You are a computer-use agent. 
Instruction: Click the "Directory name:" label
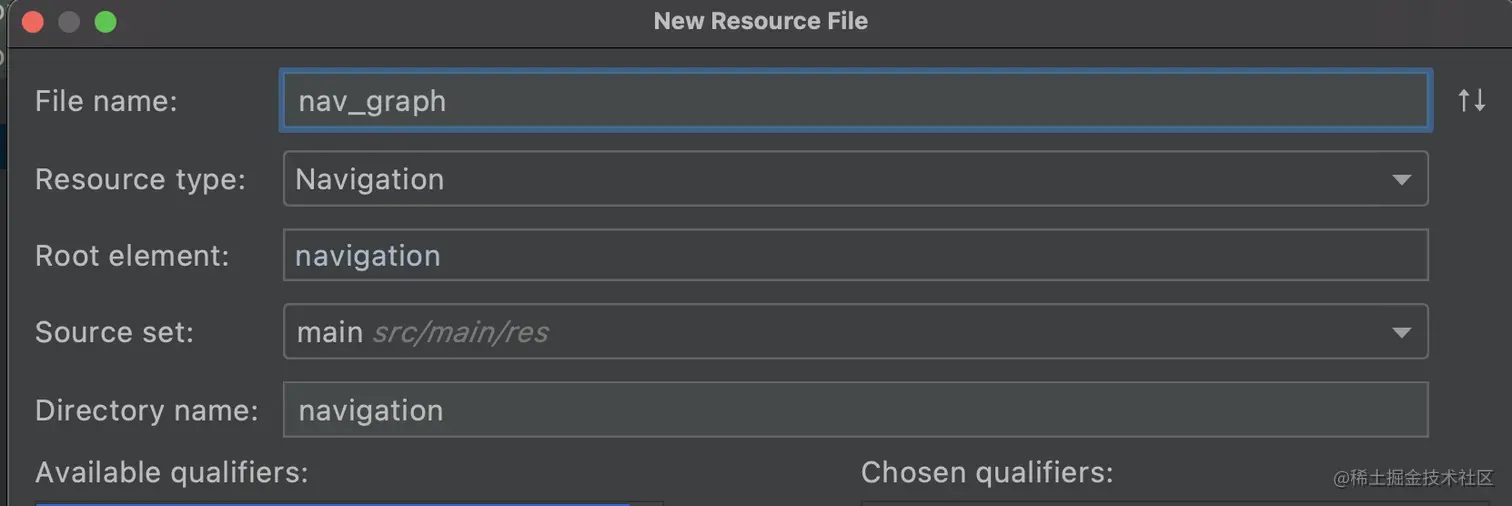point(146,410)
